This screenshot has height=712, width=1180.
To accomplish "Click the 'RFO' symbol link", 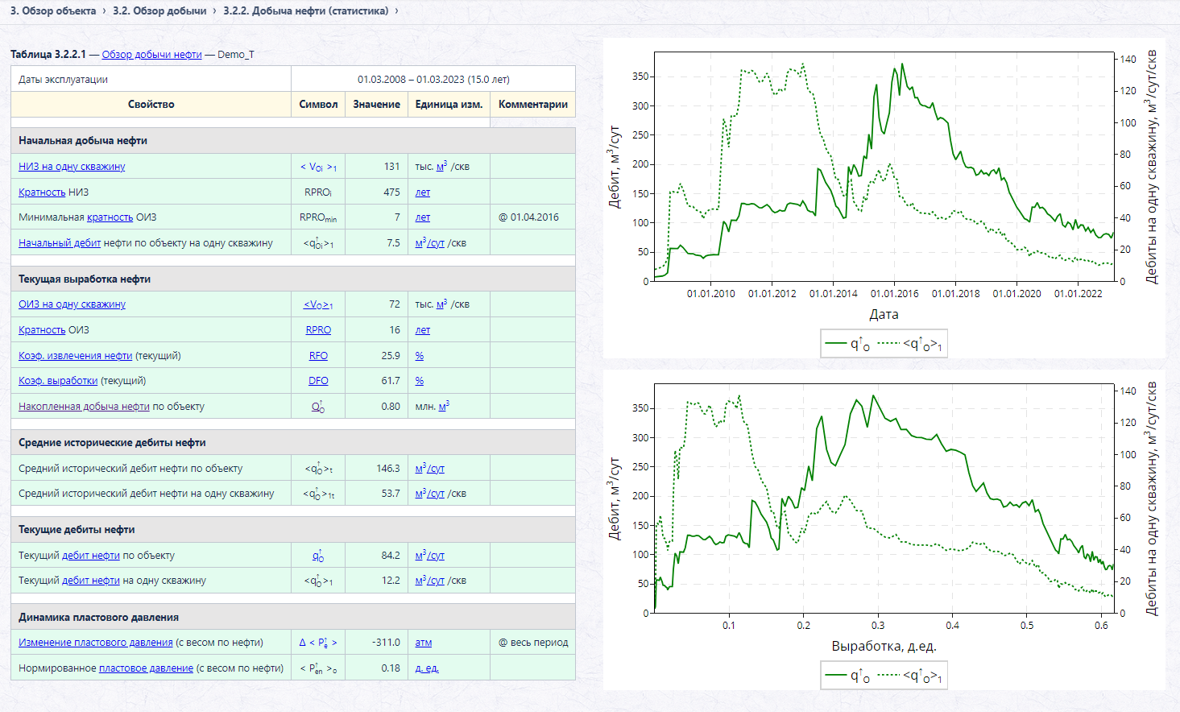I will tap(318, 355).
